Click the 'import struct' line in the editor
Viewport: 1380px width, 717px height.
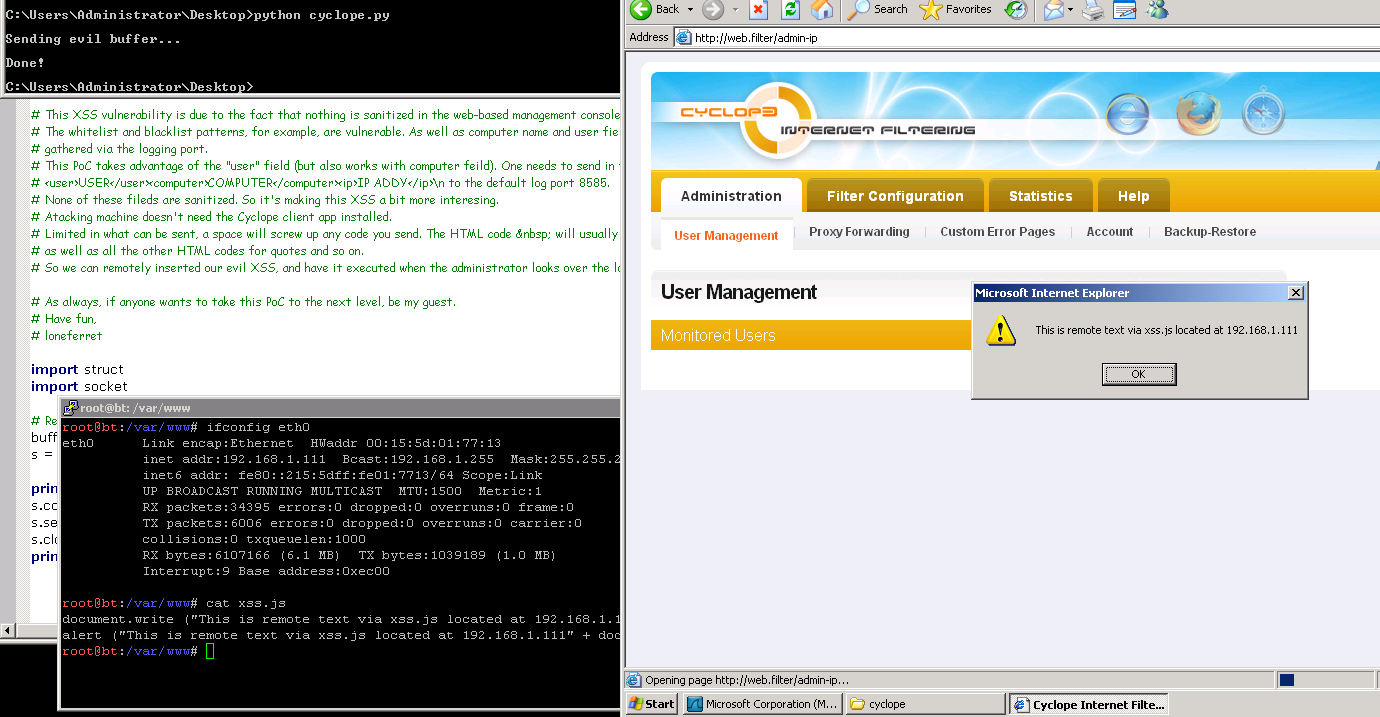pos(77,369)
